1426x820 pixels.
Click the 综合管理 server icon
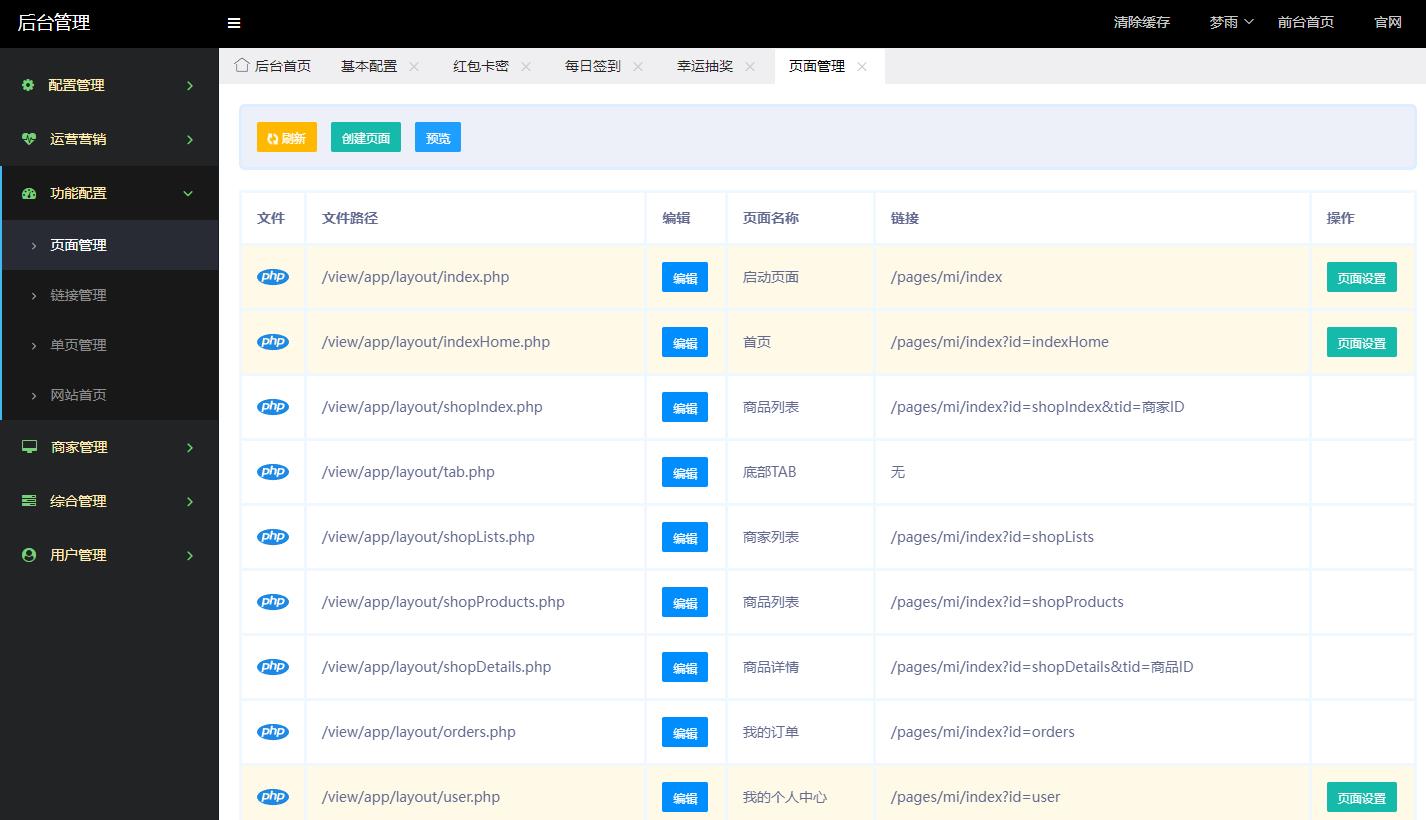coord(29,501)
